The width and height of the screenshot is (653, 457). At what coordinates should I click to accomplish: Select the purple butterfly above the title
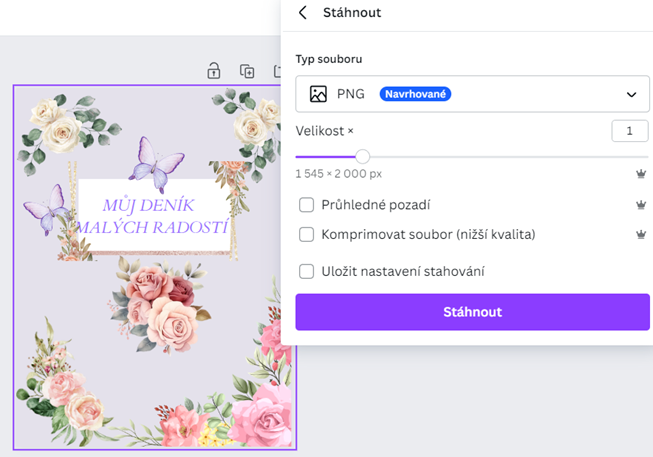tap(157, 164)
